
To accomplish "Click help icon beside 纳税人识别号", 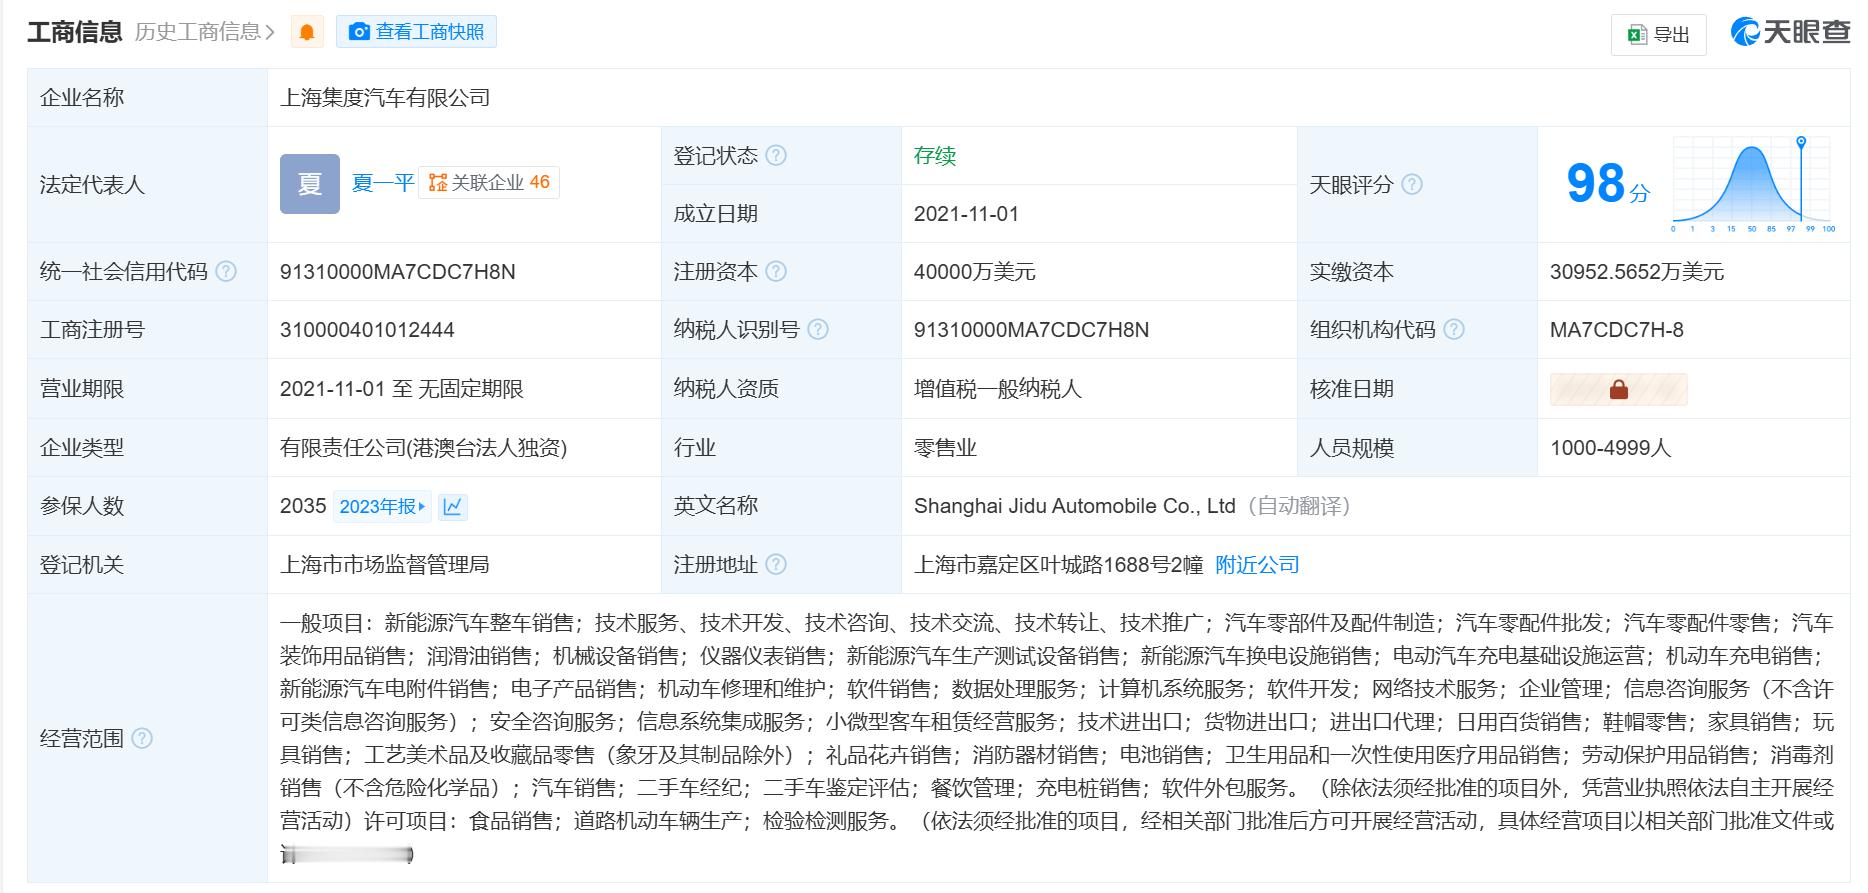I will pos(818,329).
